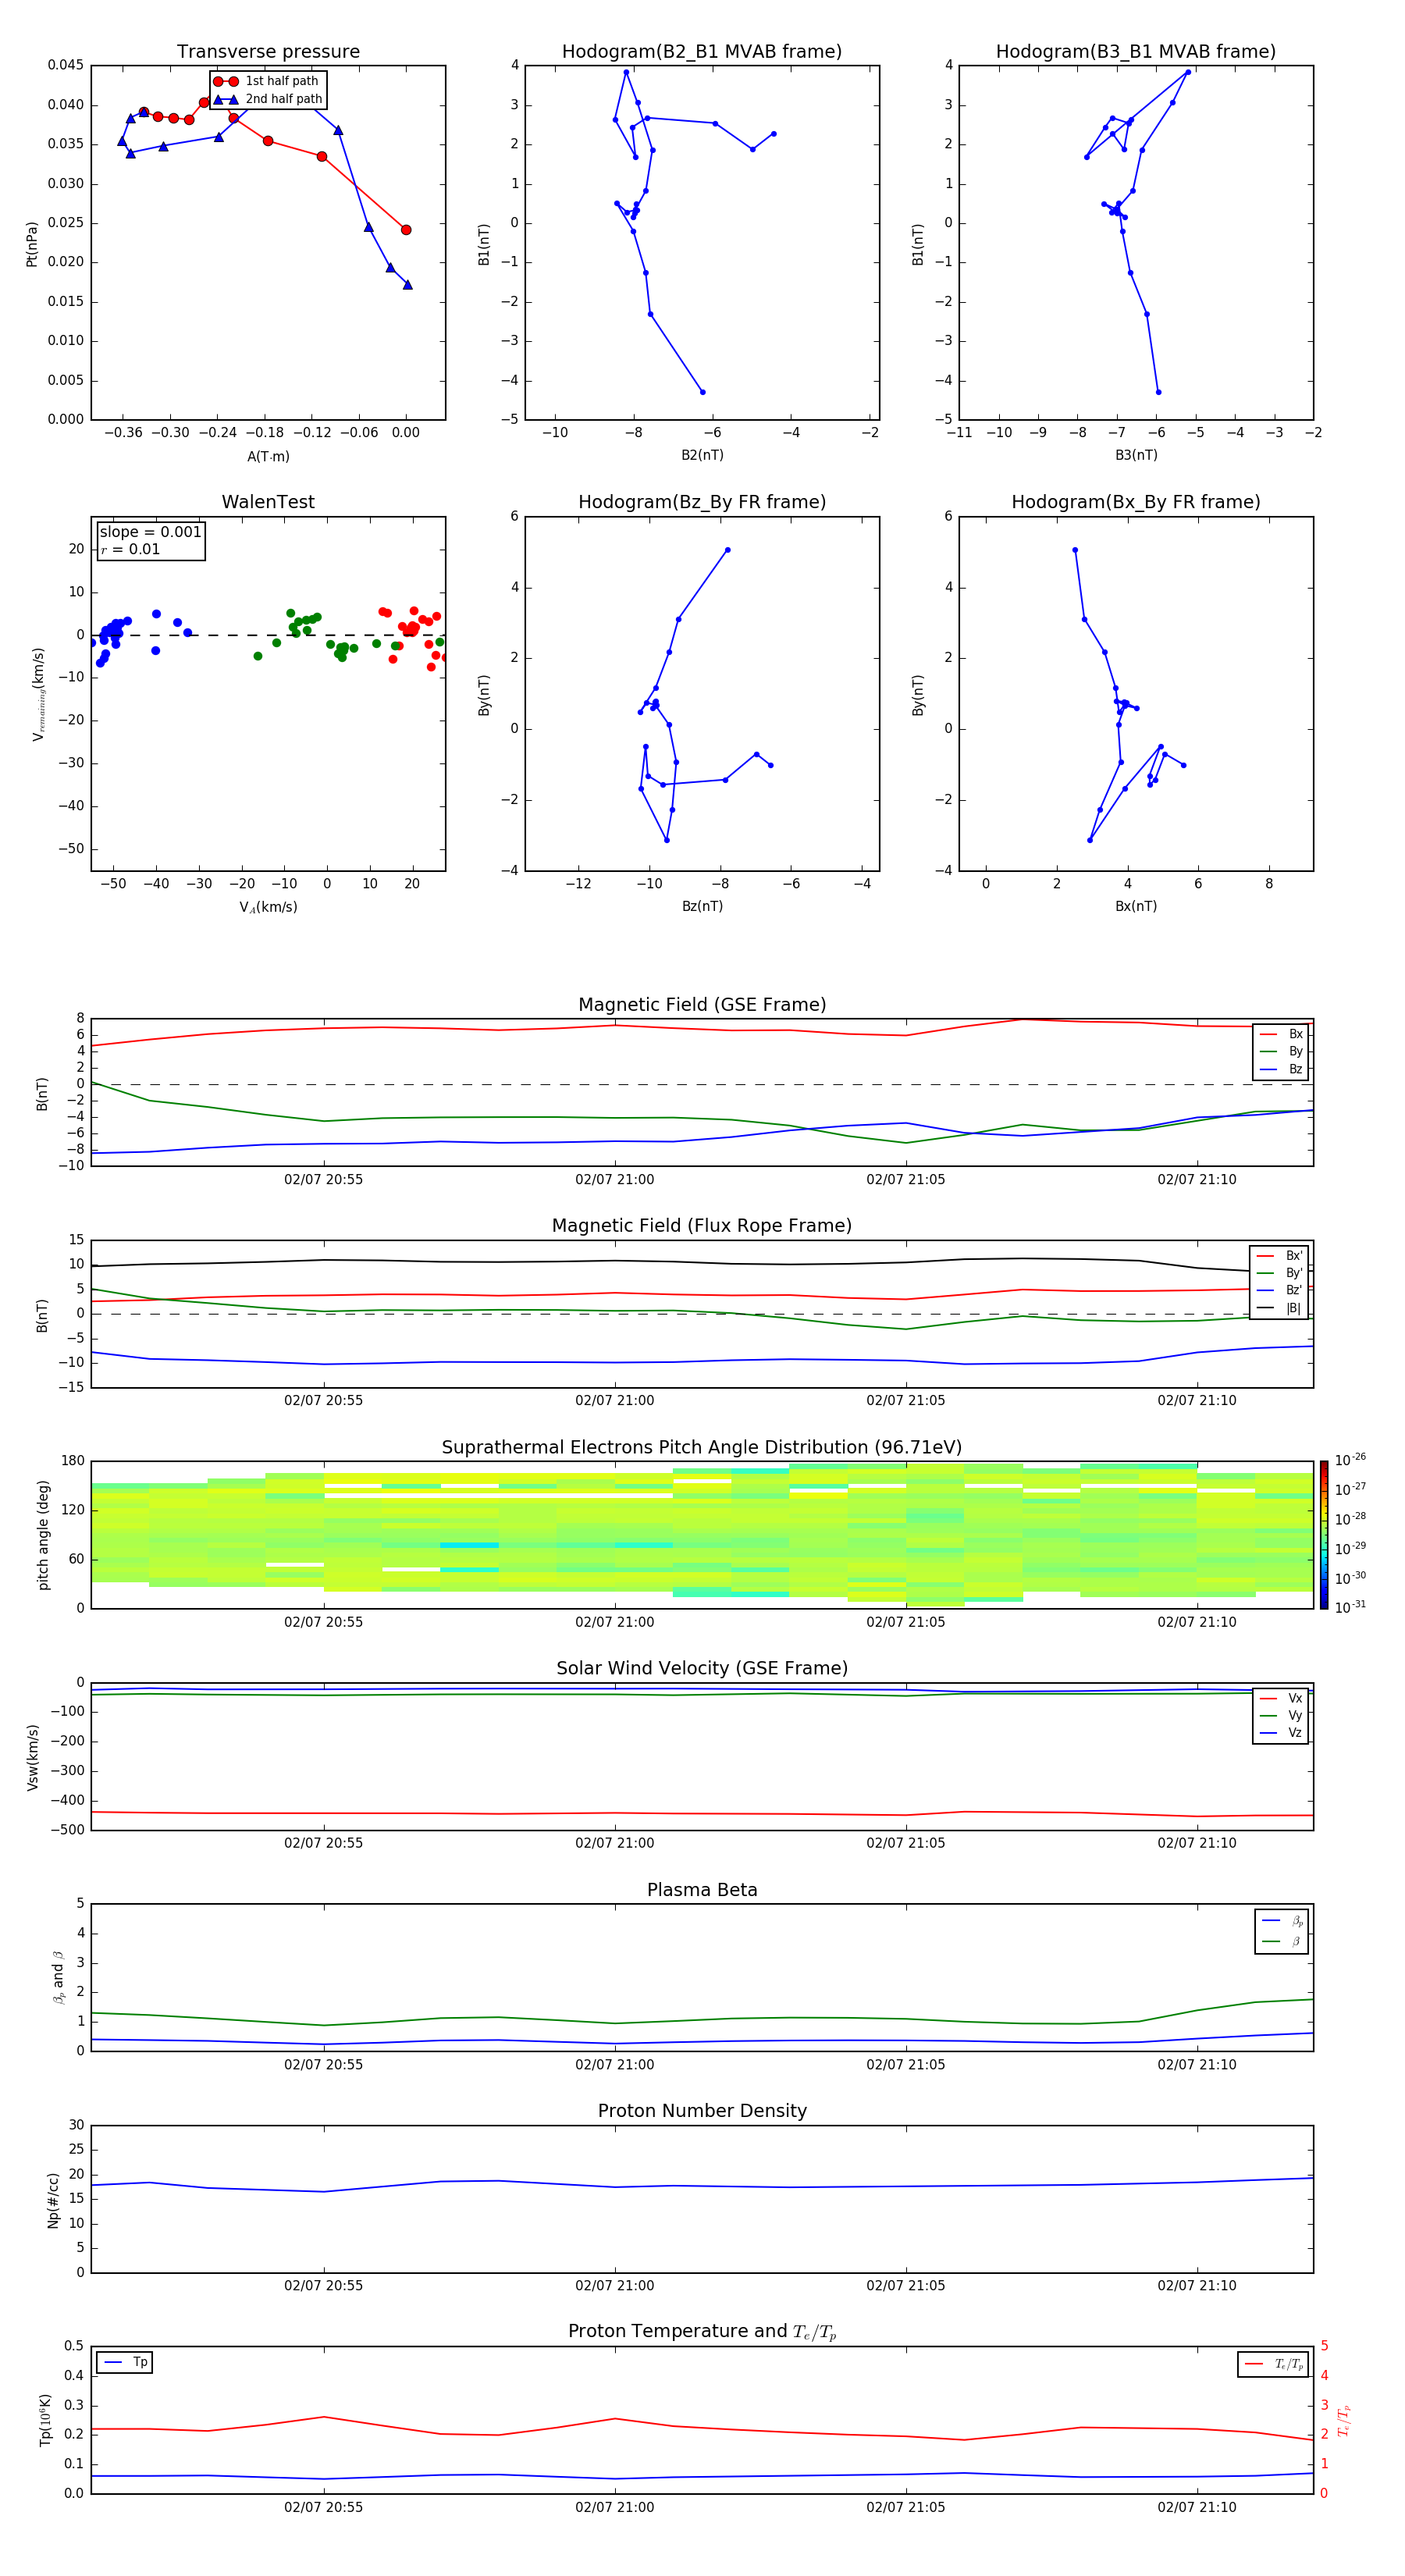1405x2576 pixels.
Task: Select the red "Te/Tp" right axis label
Action: (x=1344, y=2421)
